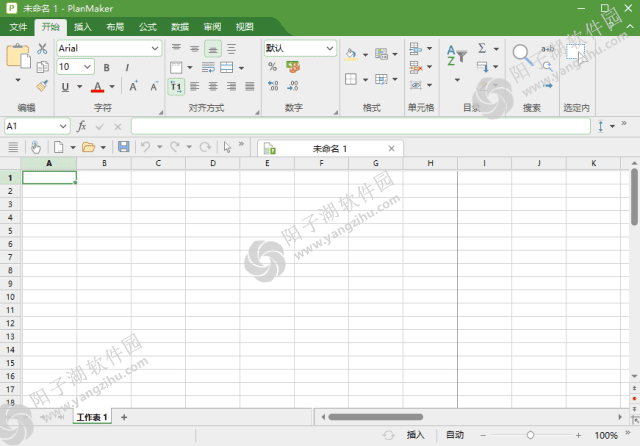Click the add decimal places icon

tap(273, 85)
